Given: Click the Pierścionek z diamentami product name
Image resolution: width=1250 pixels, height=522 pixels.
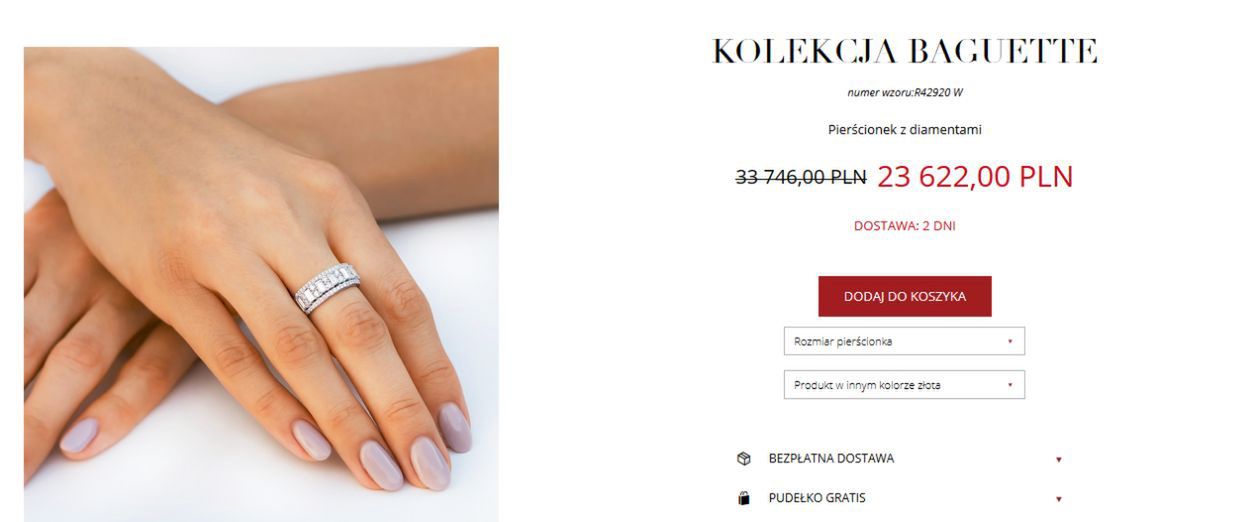Looking at the screenshot, I should coord(905,130).
